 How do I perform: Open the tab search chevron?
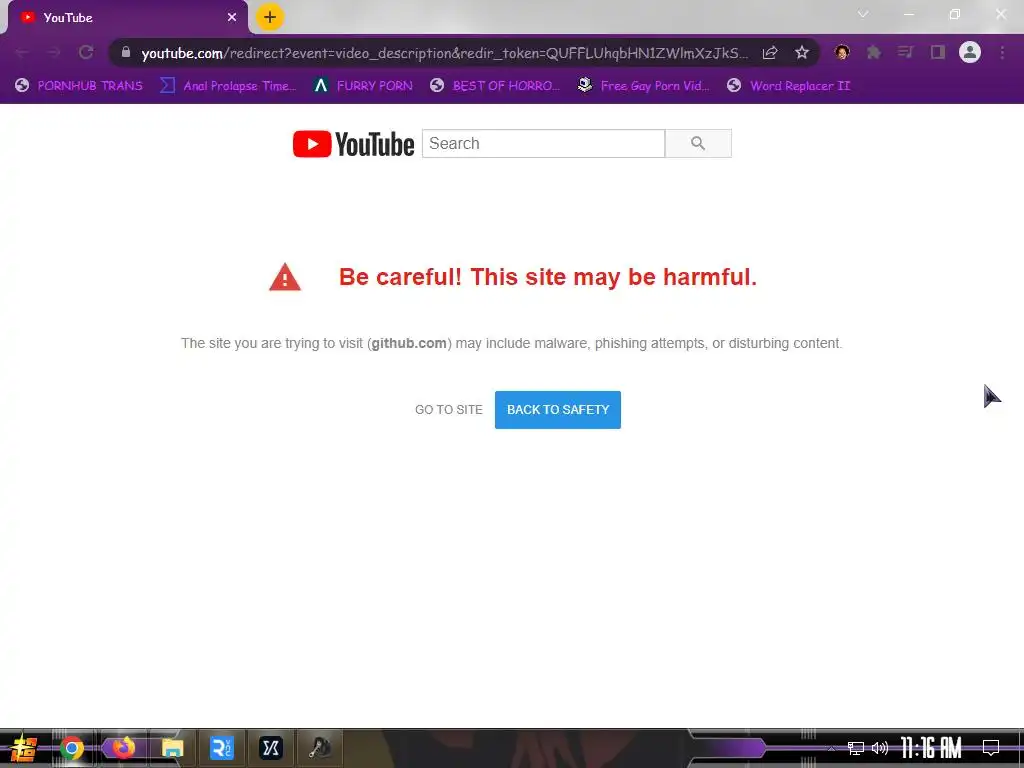coord(863,14)
